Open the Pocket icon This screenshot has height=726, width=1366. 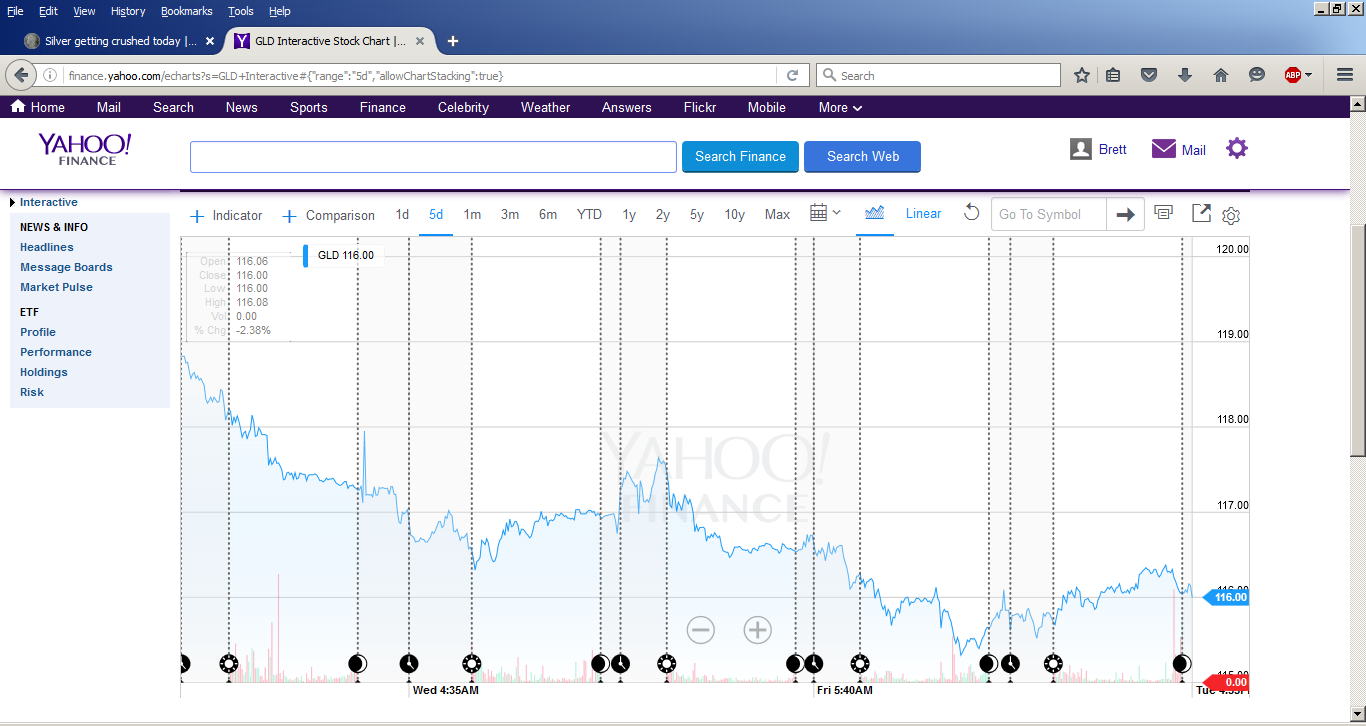coord(1149,75)
